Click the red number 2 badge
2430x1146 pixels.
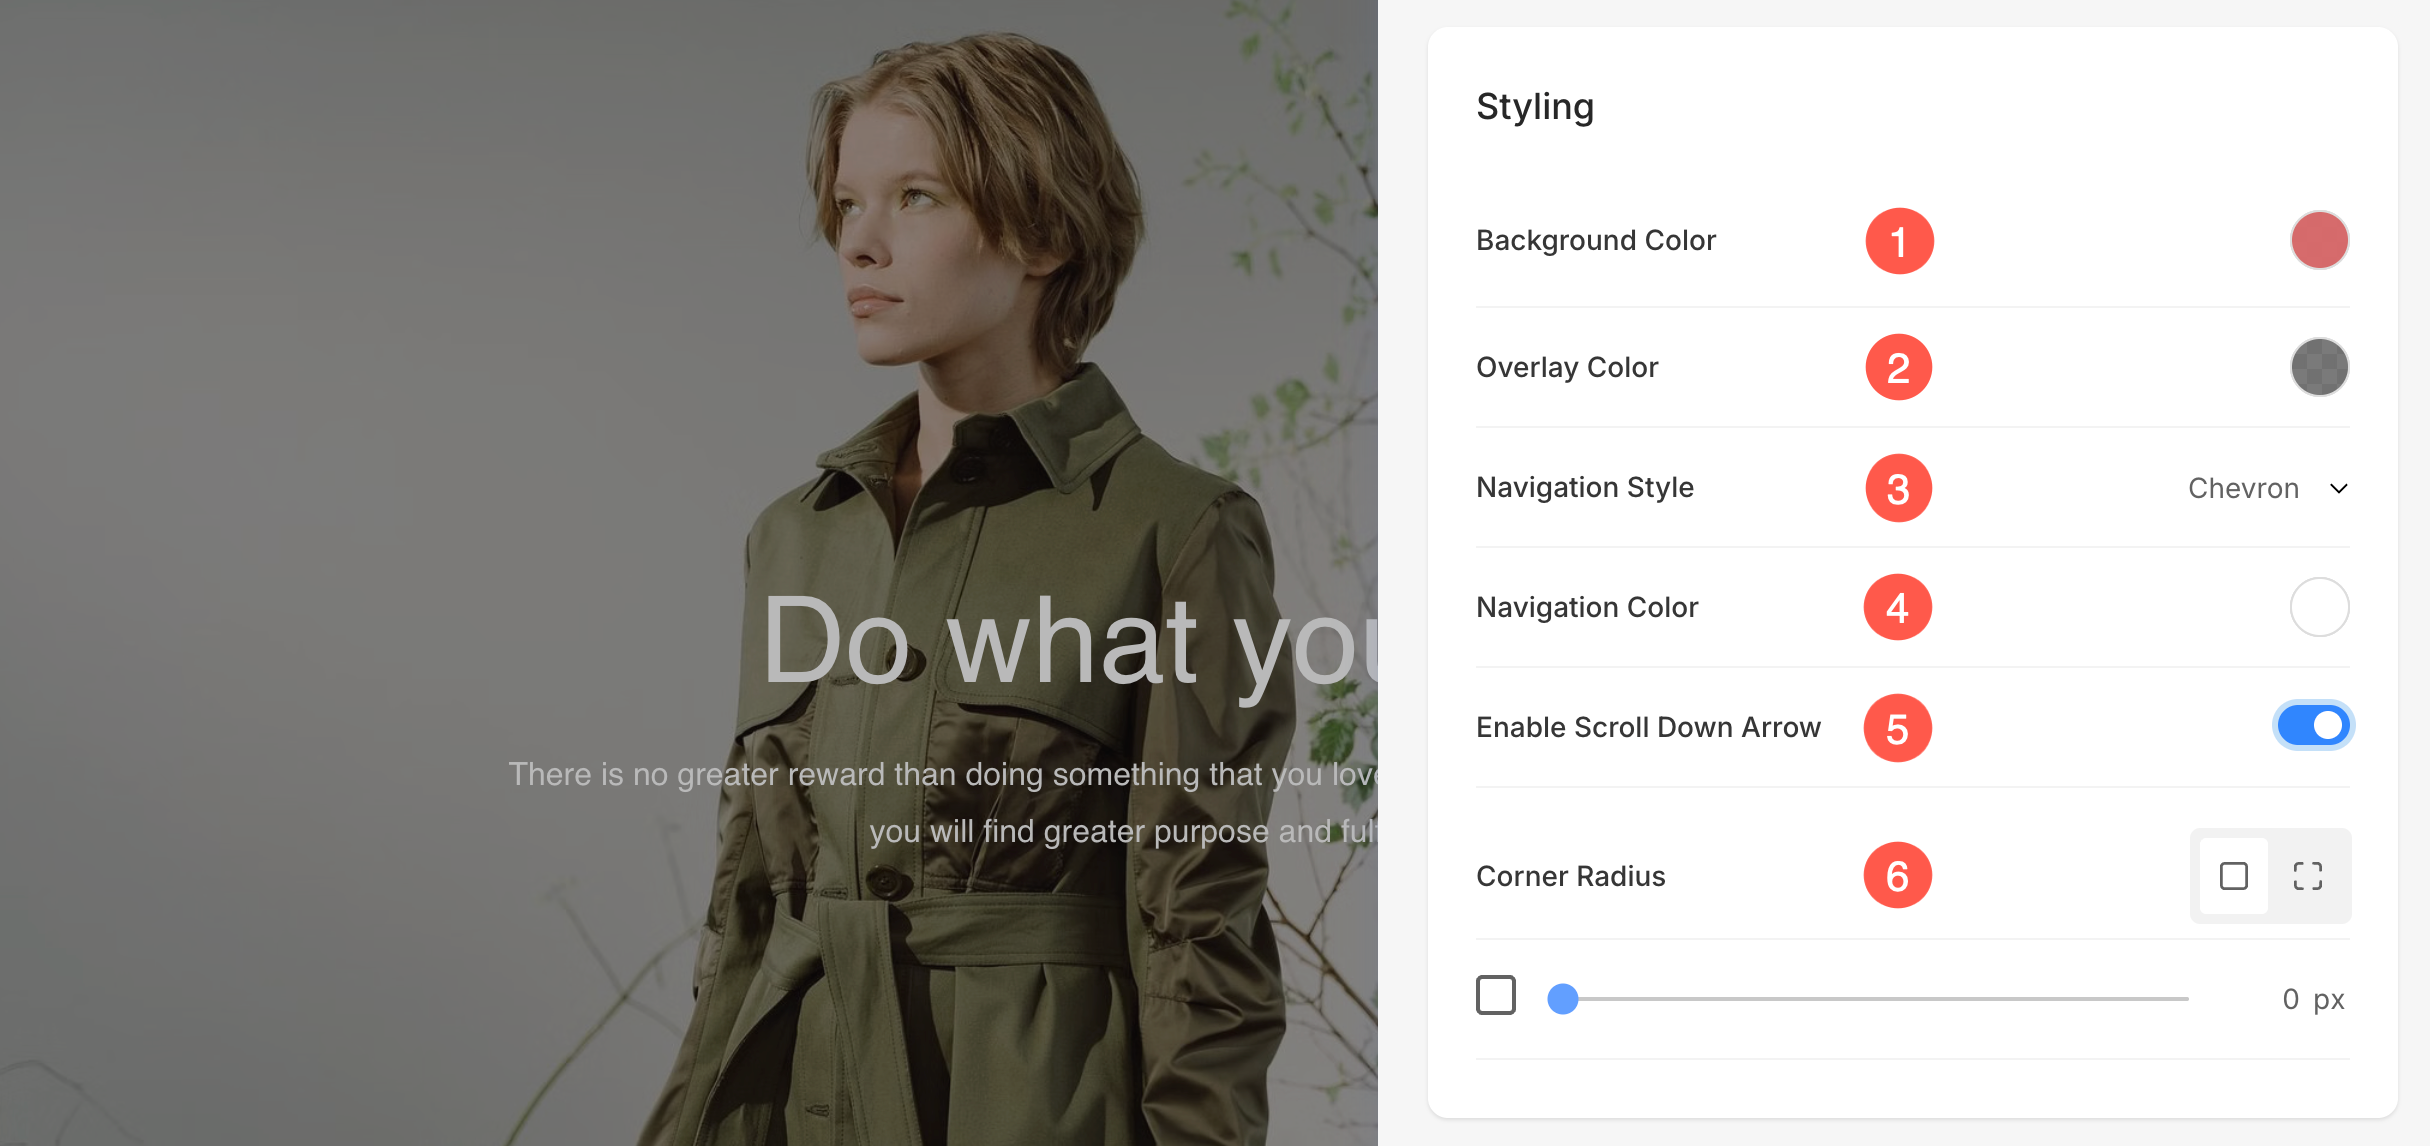pyautogui.click(x=1899, y=367)
